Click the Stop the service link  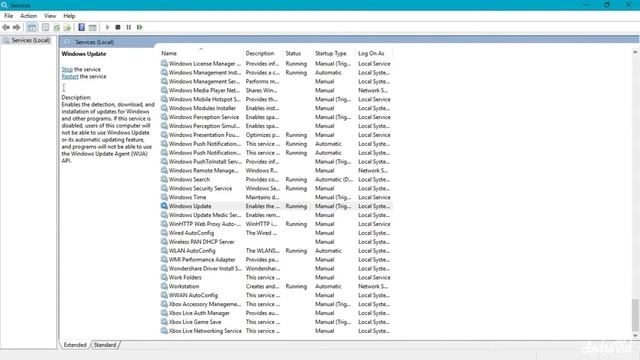(x=67, y=69)
